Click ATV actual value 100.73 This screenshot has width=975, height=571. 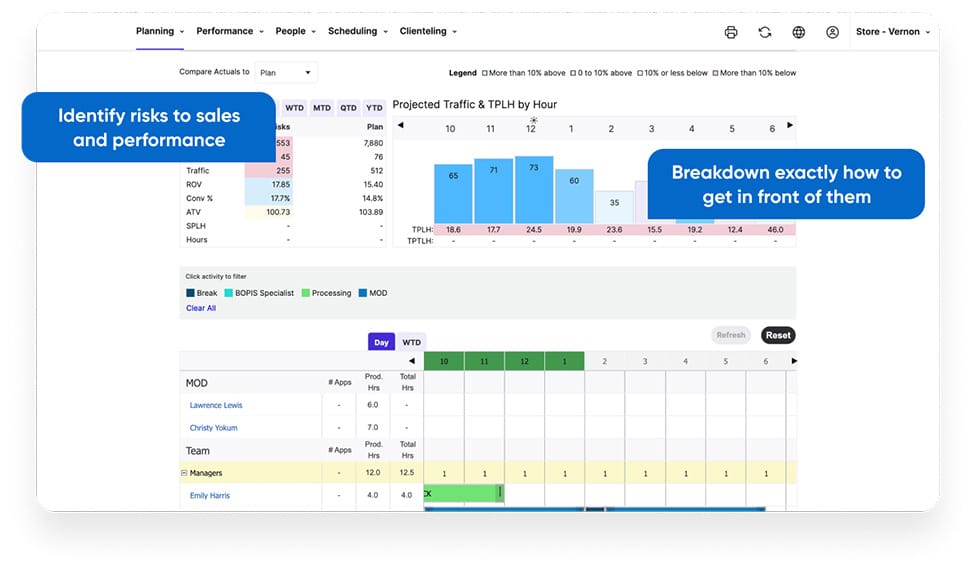278,212
